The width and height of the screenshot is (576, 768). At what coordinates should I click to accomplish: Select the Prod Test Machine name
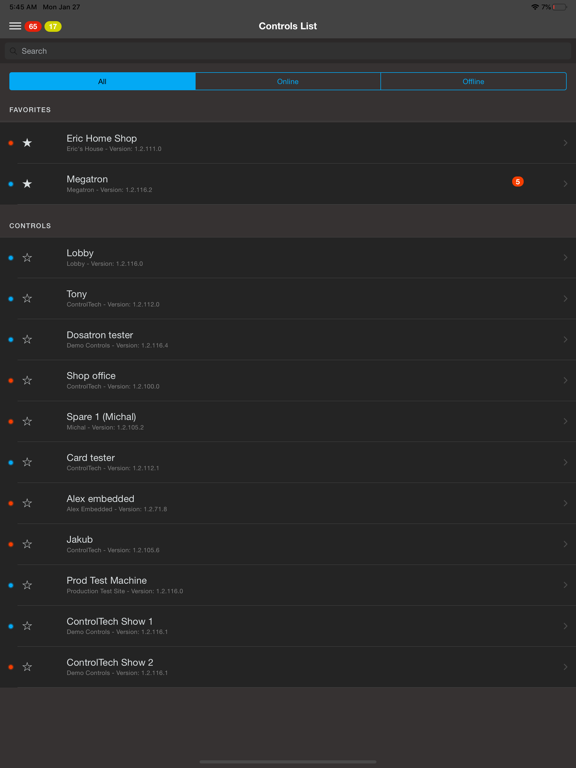point(107,580)
